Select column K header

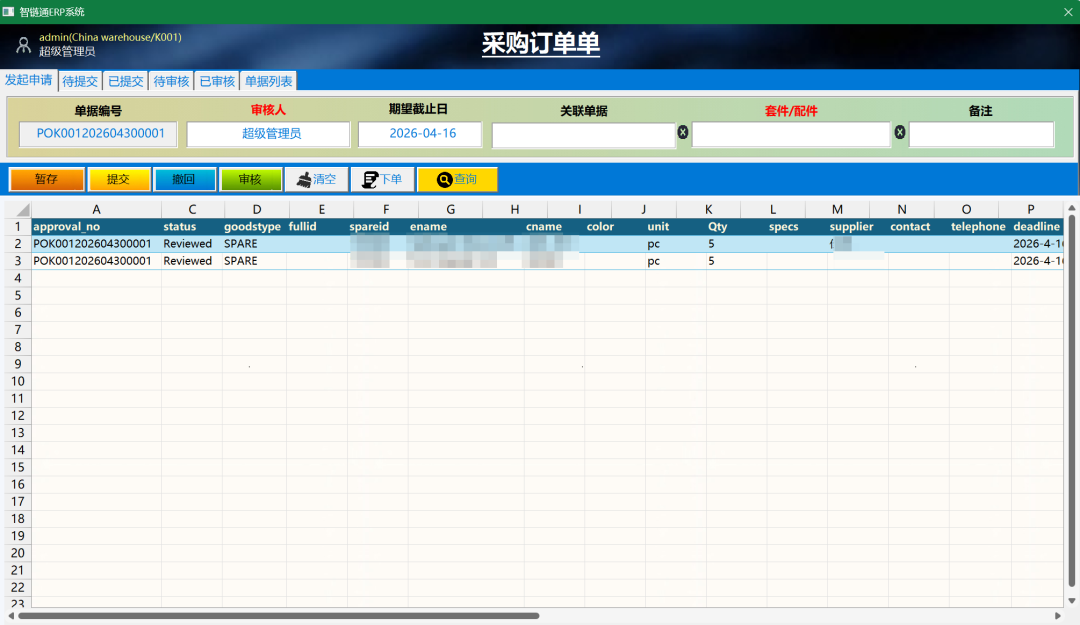coord(709,209)
